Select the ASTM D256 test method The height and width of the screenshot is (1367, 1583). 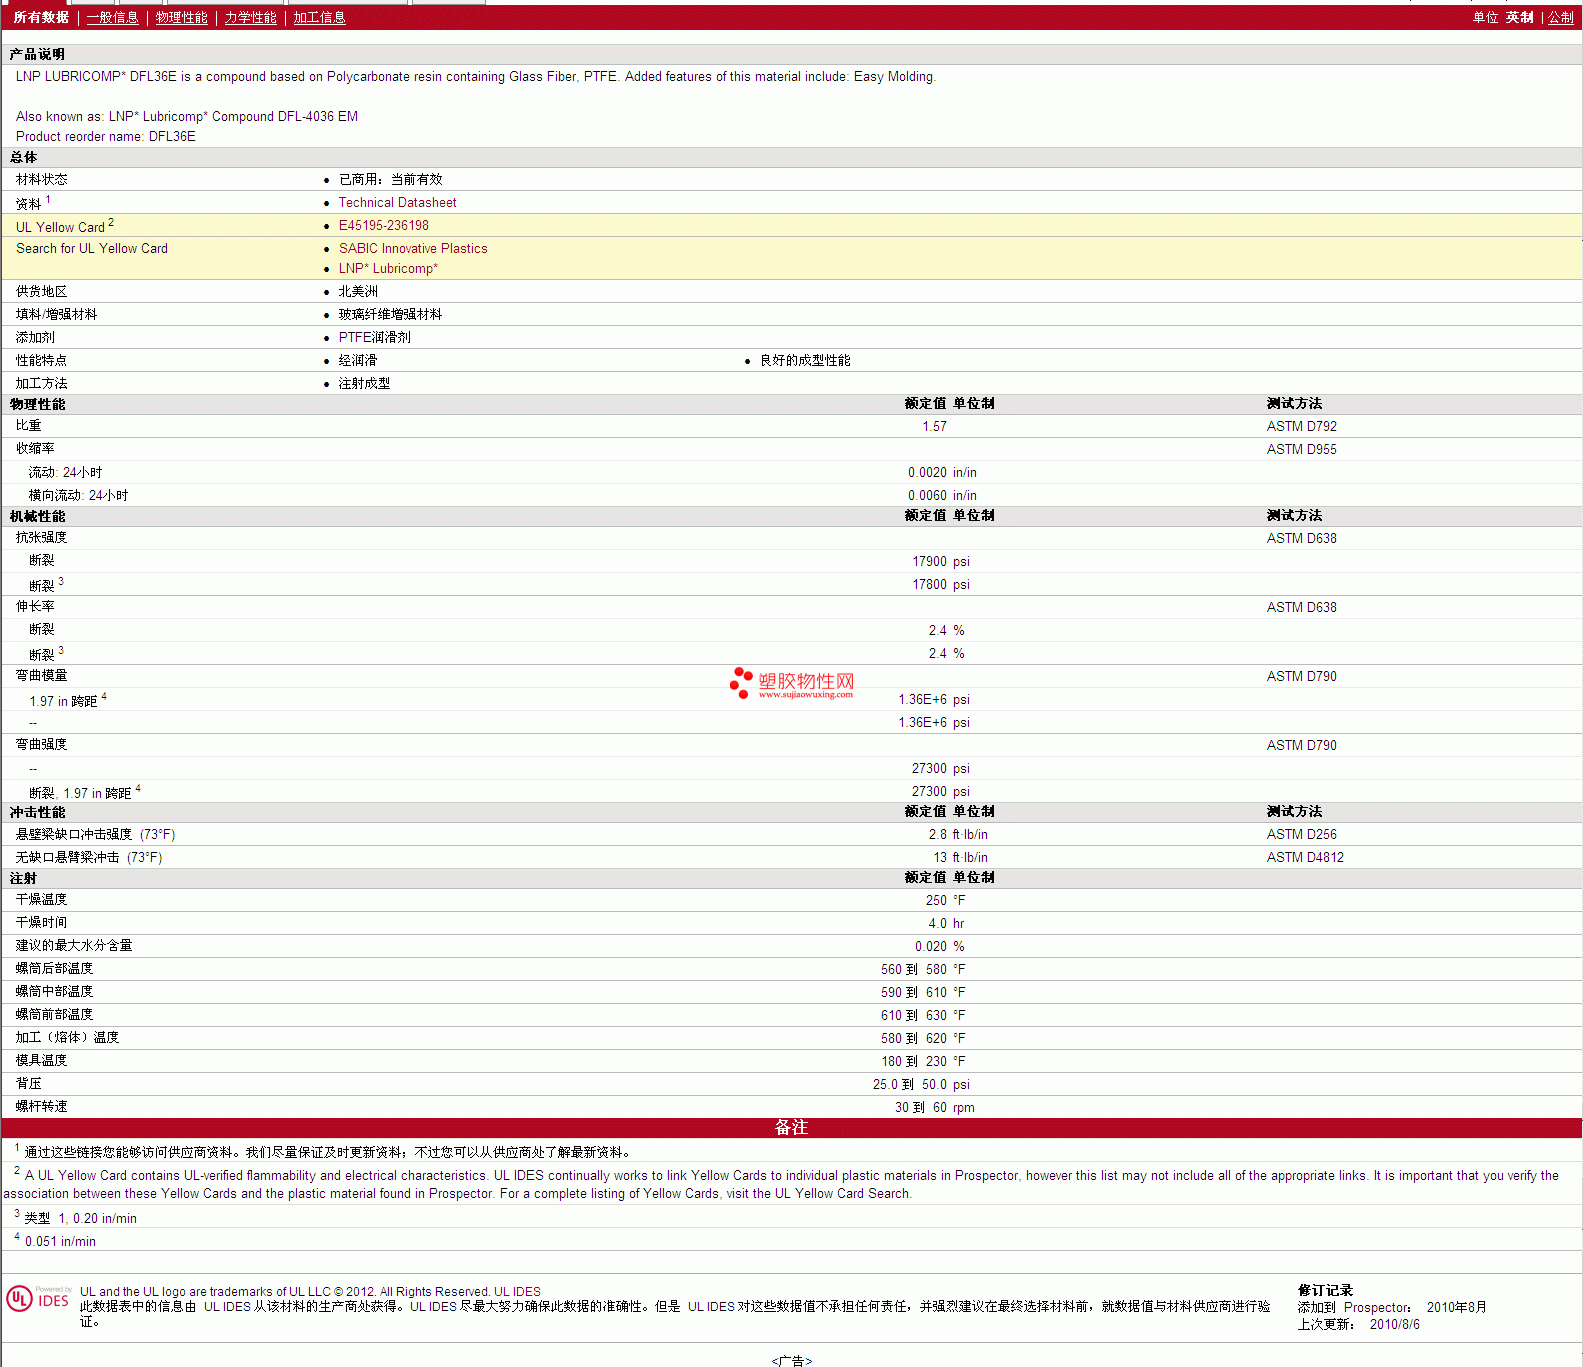1301,835
